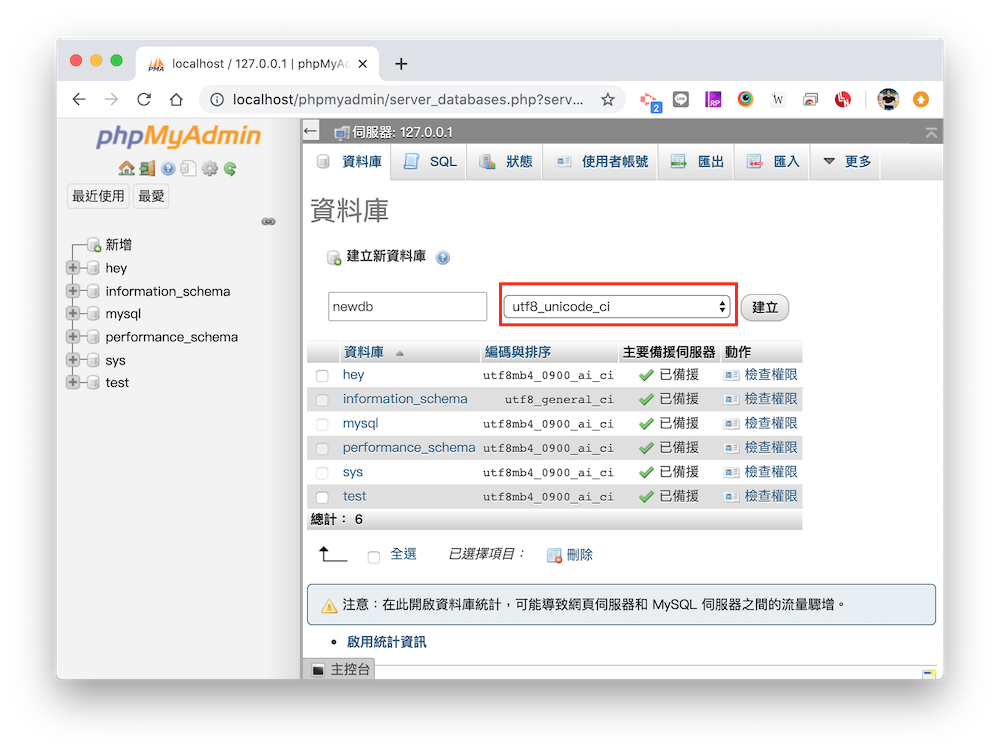The height and width of the screenshot is (754, 1000).
Task: Open the sys database link in table
Action: click(353, 472)
